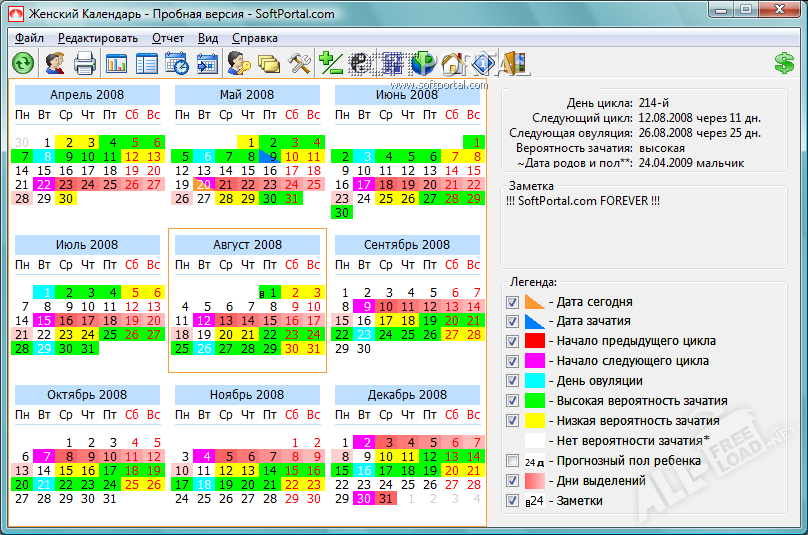Open the user profiles icon
This screenshot has width=808, height=535.
(x=54, y=64)
